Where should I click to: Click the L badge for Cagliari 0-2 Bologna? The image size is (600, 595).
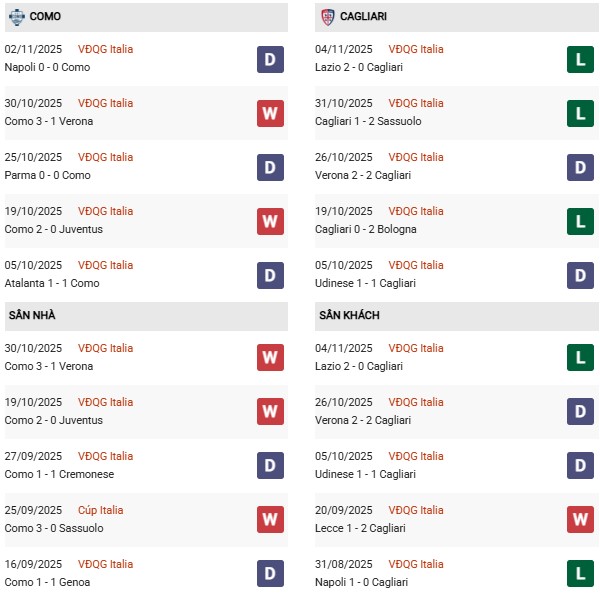pos(580,221)
